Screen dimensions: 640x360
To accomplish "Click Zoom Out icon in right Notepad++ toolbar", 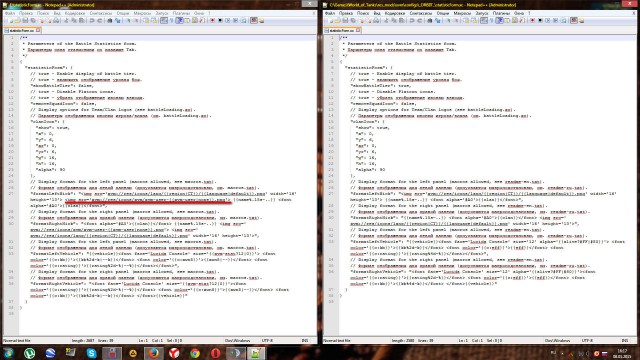I will [456, 20].
